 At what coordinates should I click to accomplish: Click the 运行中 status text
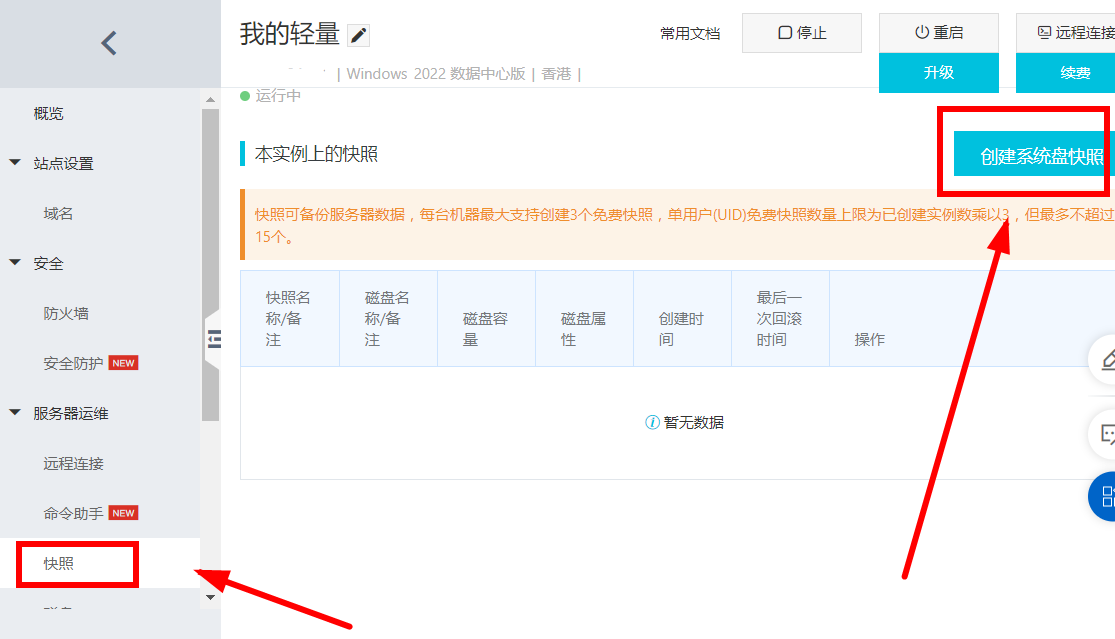click(x=278, y=96)
